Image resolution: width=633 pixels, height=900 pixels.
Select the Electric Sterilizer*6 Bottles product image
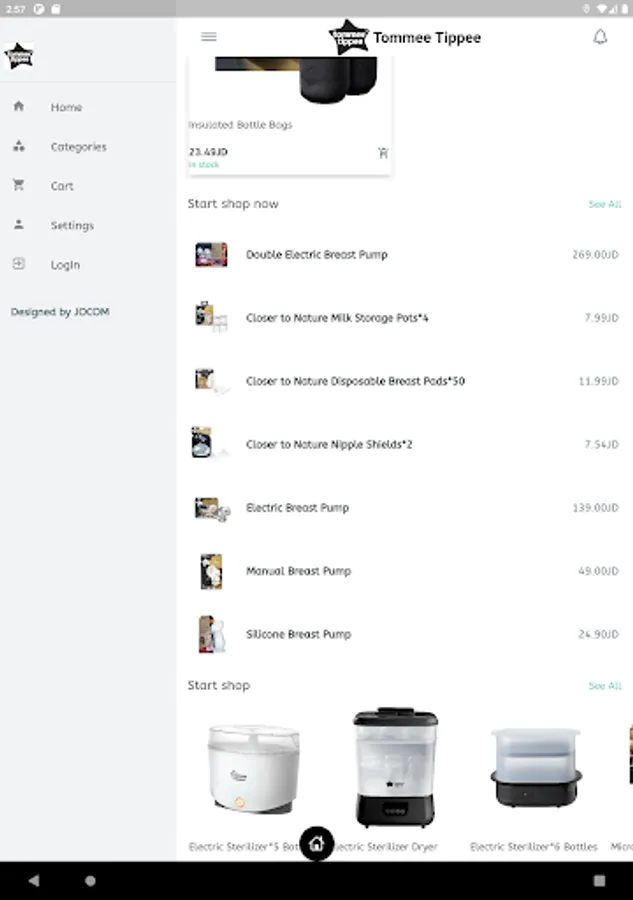pyautogui.click(x=535, y=767)
